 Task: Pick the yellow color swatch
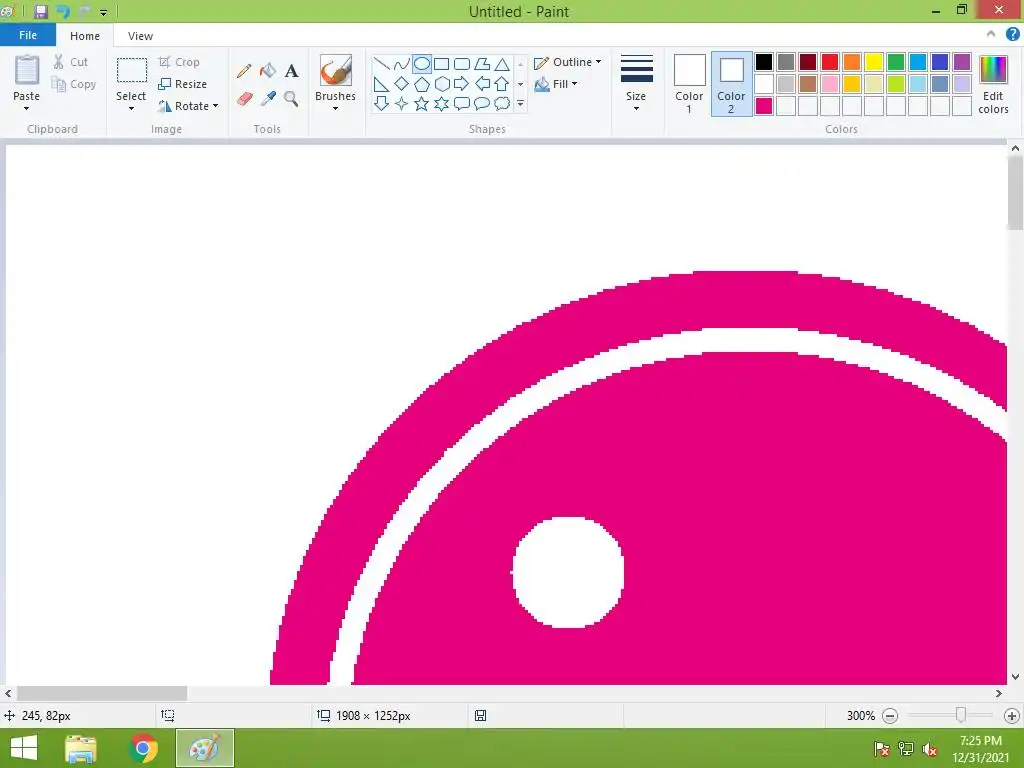(873, 62)
